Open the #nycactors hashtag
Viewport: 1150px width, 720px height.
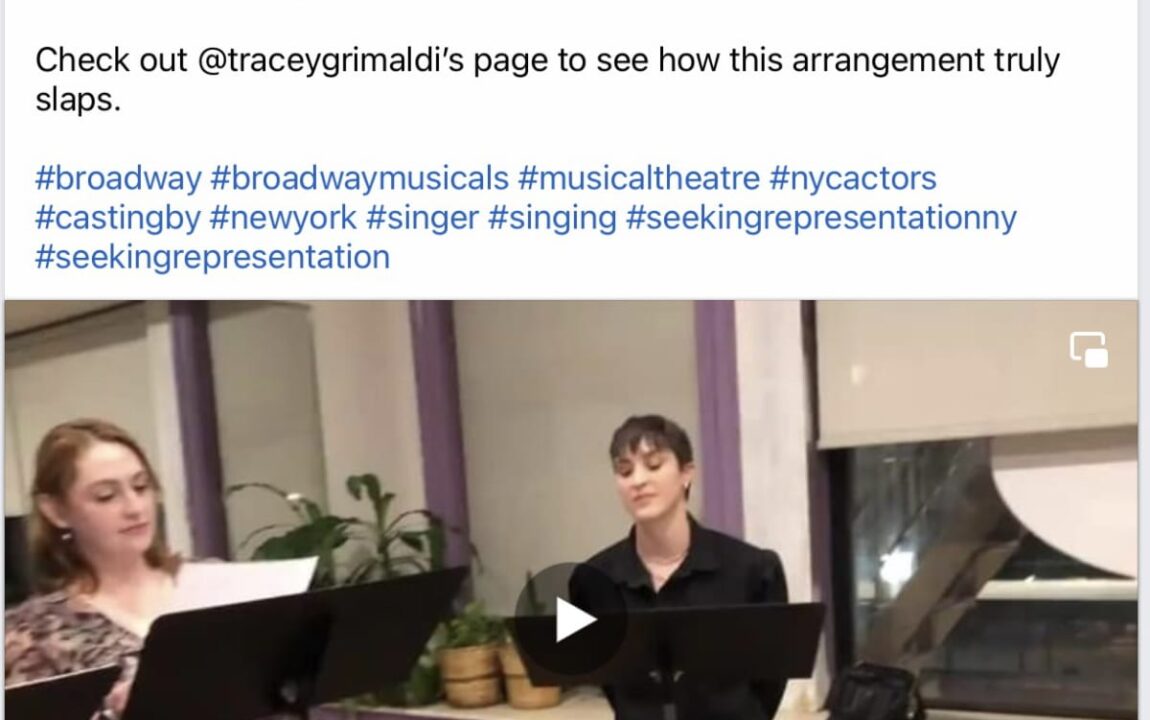(x=853, y=178)
